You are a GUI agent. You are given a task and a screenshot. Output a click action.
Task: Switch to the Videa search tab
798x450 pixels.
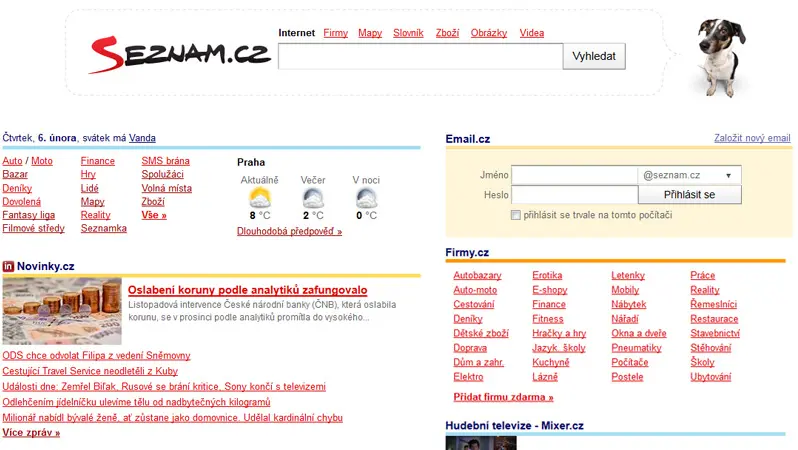(532, 33)
